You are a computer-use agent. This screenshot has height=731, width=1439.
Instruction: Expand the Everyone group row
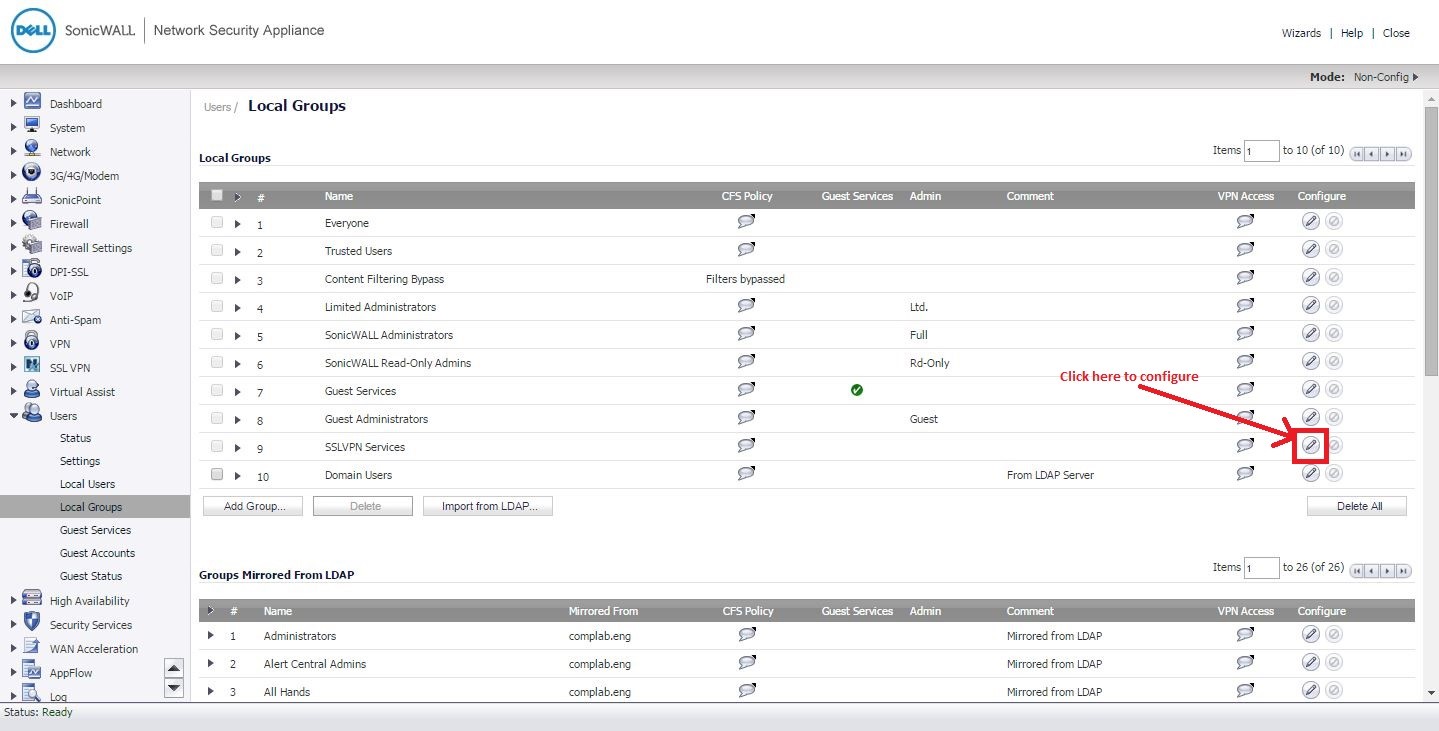point(238,224)
